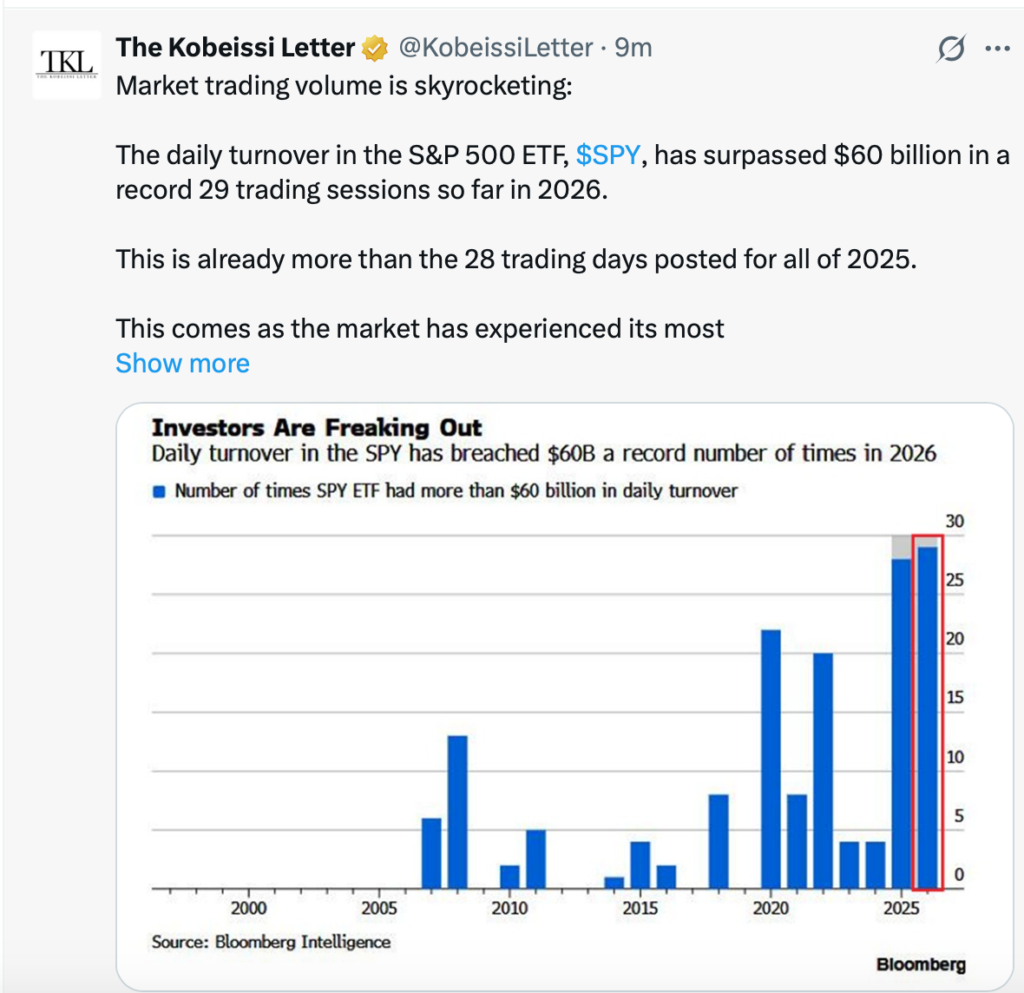Click the @KobeissiLetter handle
Image resolution: width=1024 pixels, height=993 pixels.
tap(496, 48)
